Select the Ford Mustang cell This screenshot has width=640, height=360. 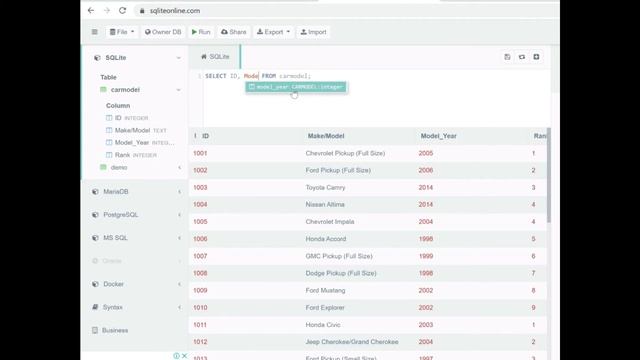coord(325,290)
